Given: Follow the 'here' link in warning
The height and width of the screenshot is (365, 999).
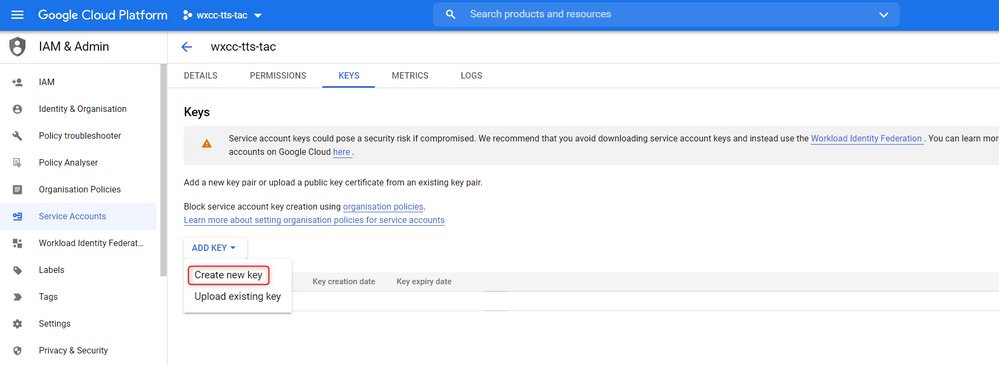Looking at the screenshot, I should (x=341, y=152).
